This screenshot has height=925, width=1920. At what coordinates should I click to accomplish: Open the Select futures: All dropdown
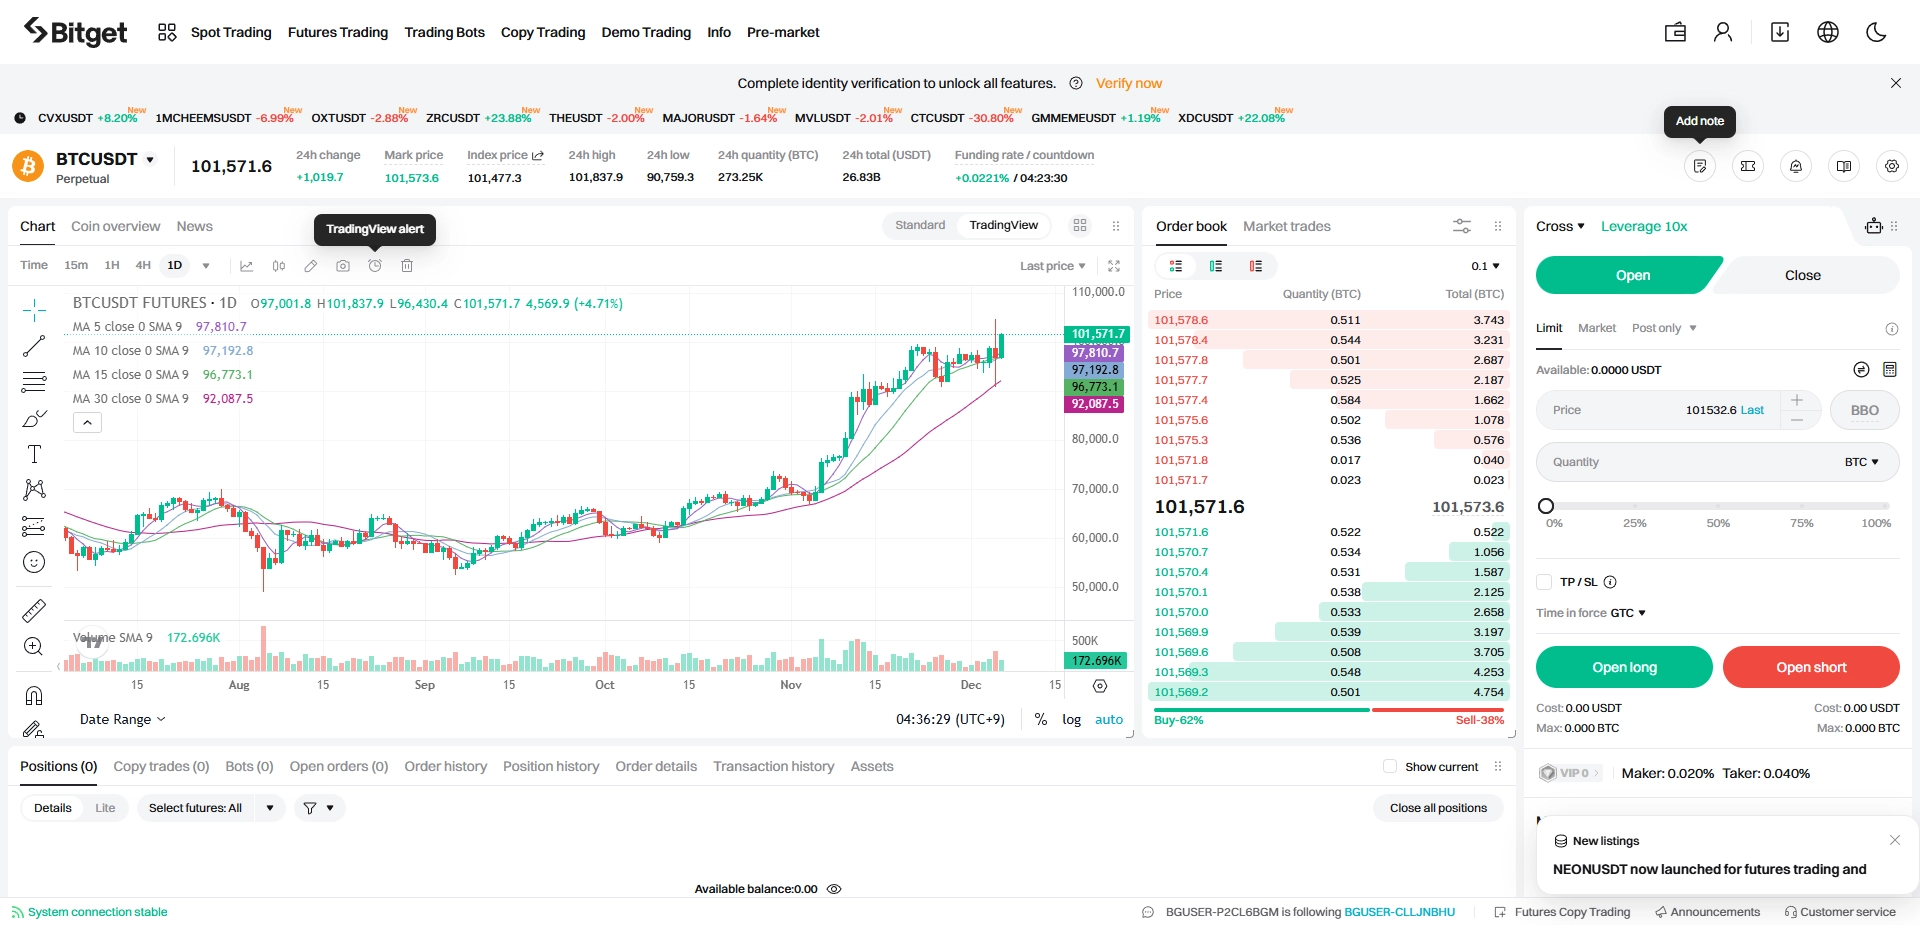[x=210, y=808]
